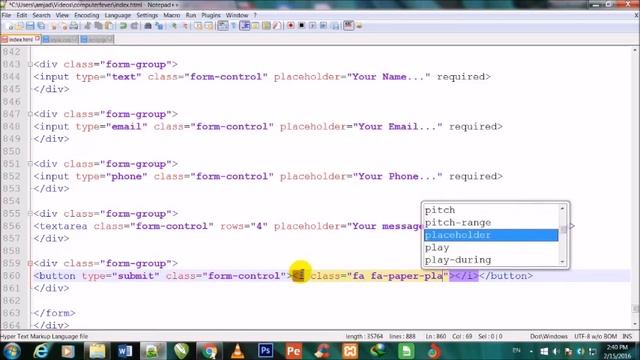Click the black Stop Recording icon
Screen dimensions: 640x360
302,26
